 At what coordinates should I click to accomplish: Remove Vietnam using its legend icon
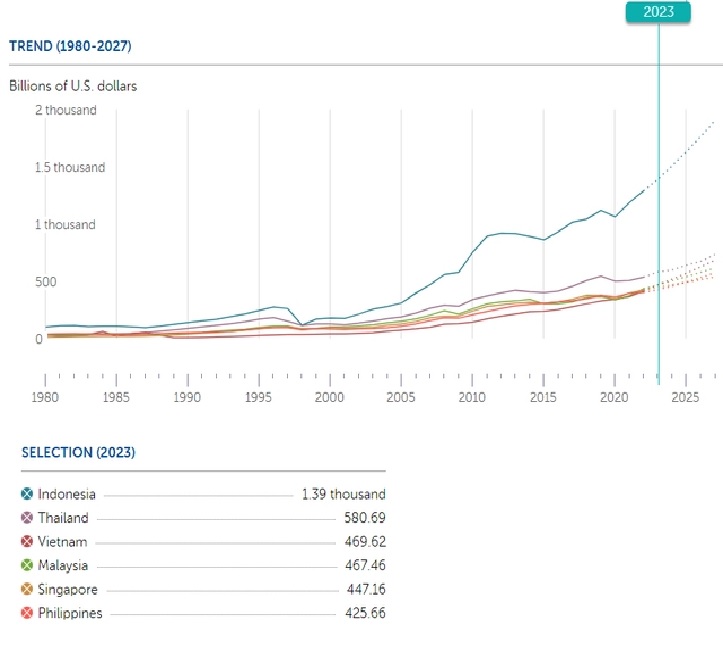tap(28, 542)
